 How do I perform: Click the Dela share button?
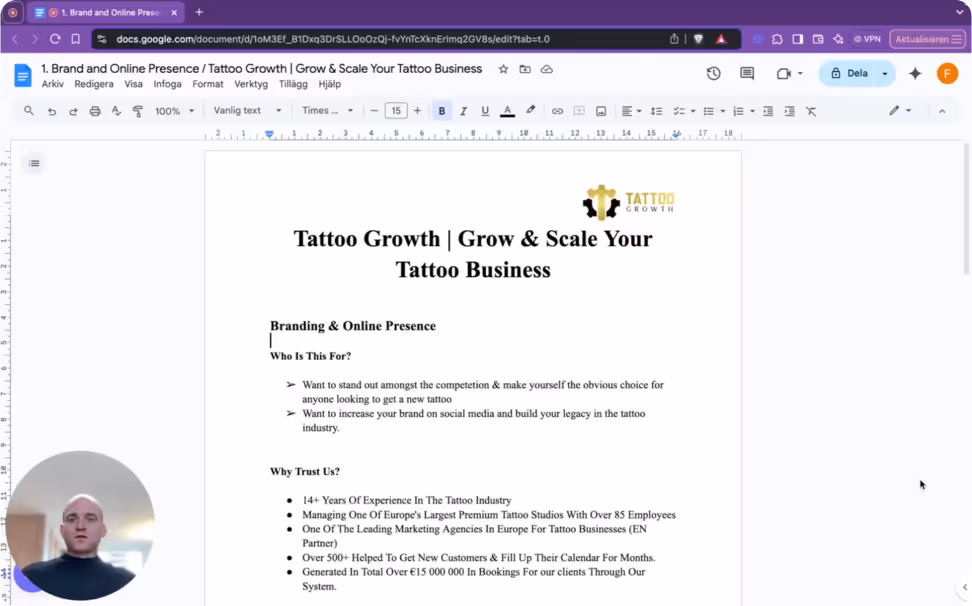tap(849, 74)
